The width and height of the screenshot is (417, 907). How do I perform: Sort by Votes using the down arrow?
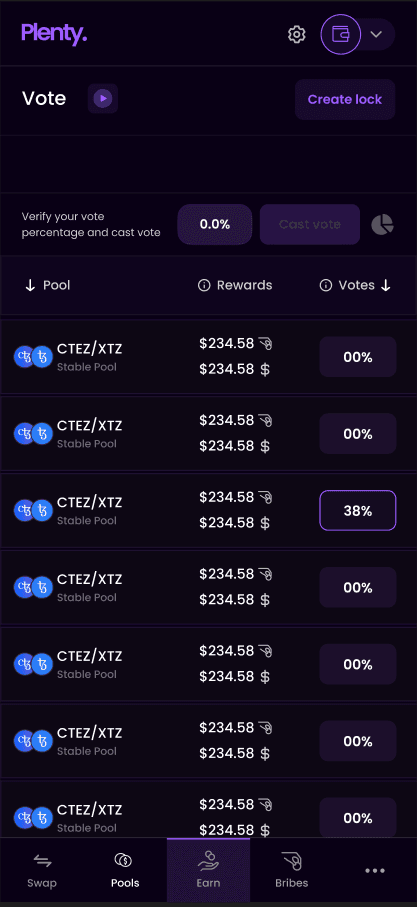coord(386,285)
